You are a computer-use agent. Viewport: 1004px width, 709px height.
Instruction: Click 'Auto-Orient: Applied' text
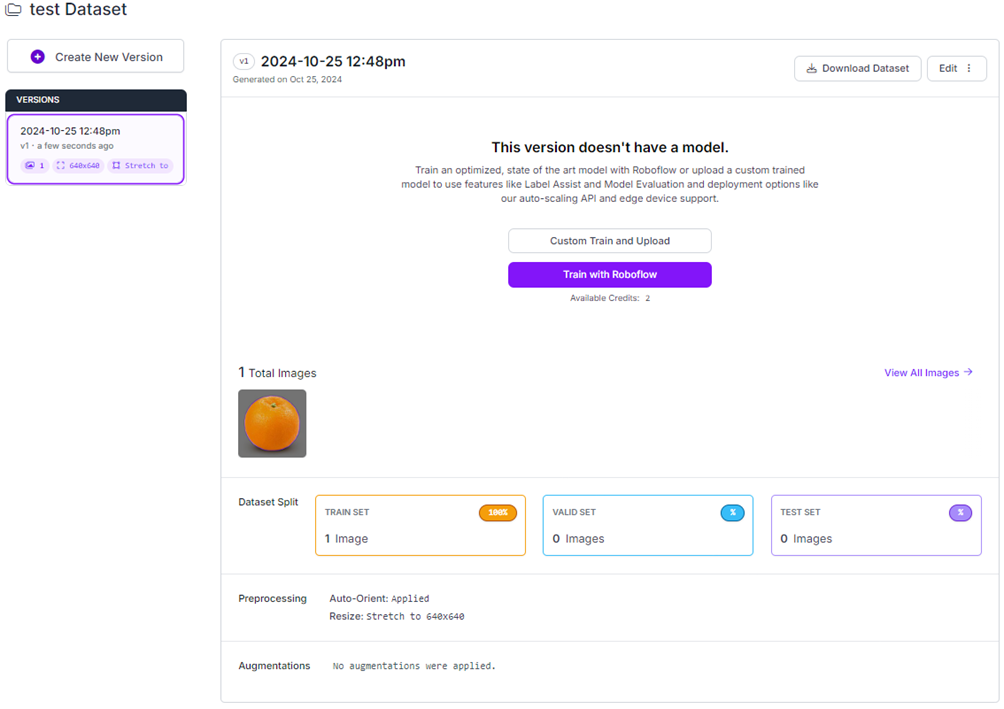tap(379, 598)
